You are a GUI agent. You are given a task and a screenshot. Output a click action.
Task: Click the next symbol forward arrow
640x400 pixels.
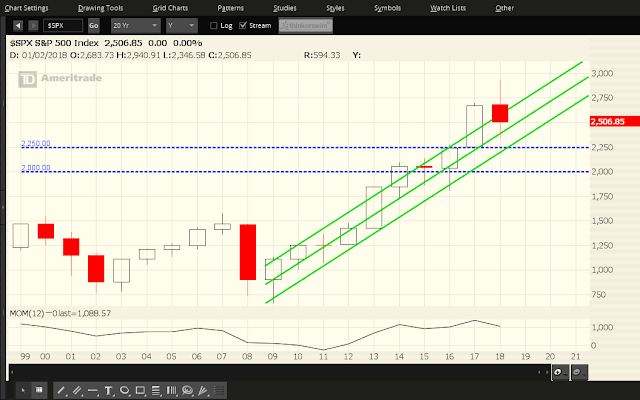33,26
